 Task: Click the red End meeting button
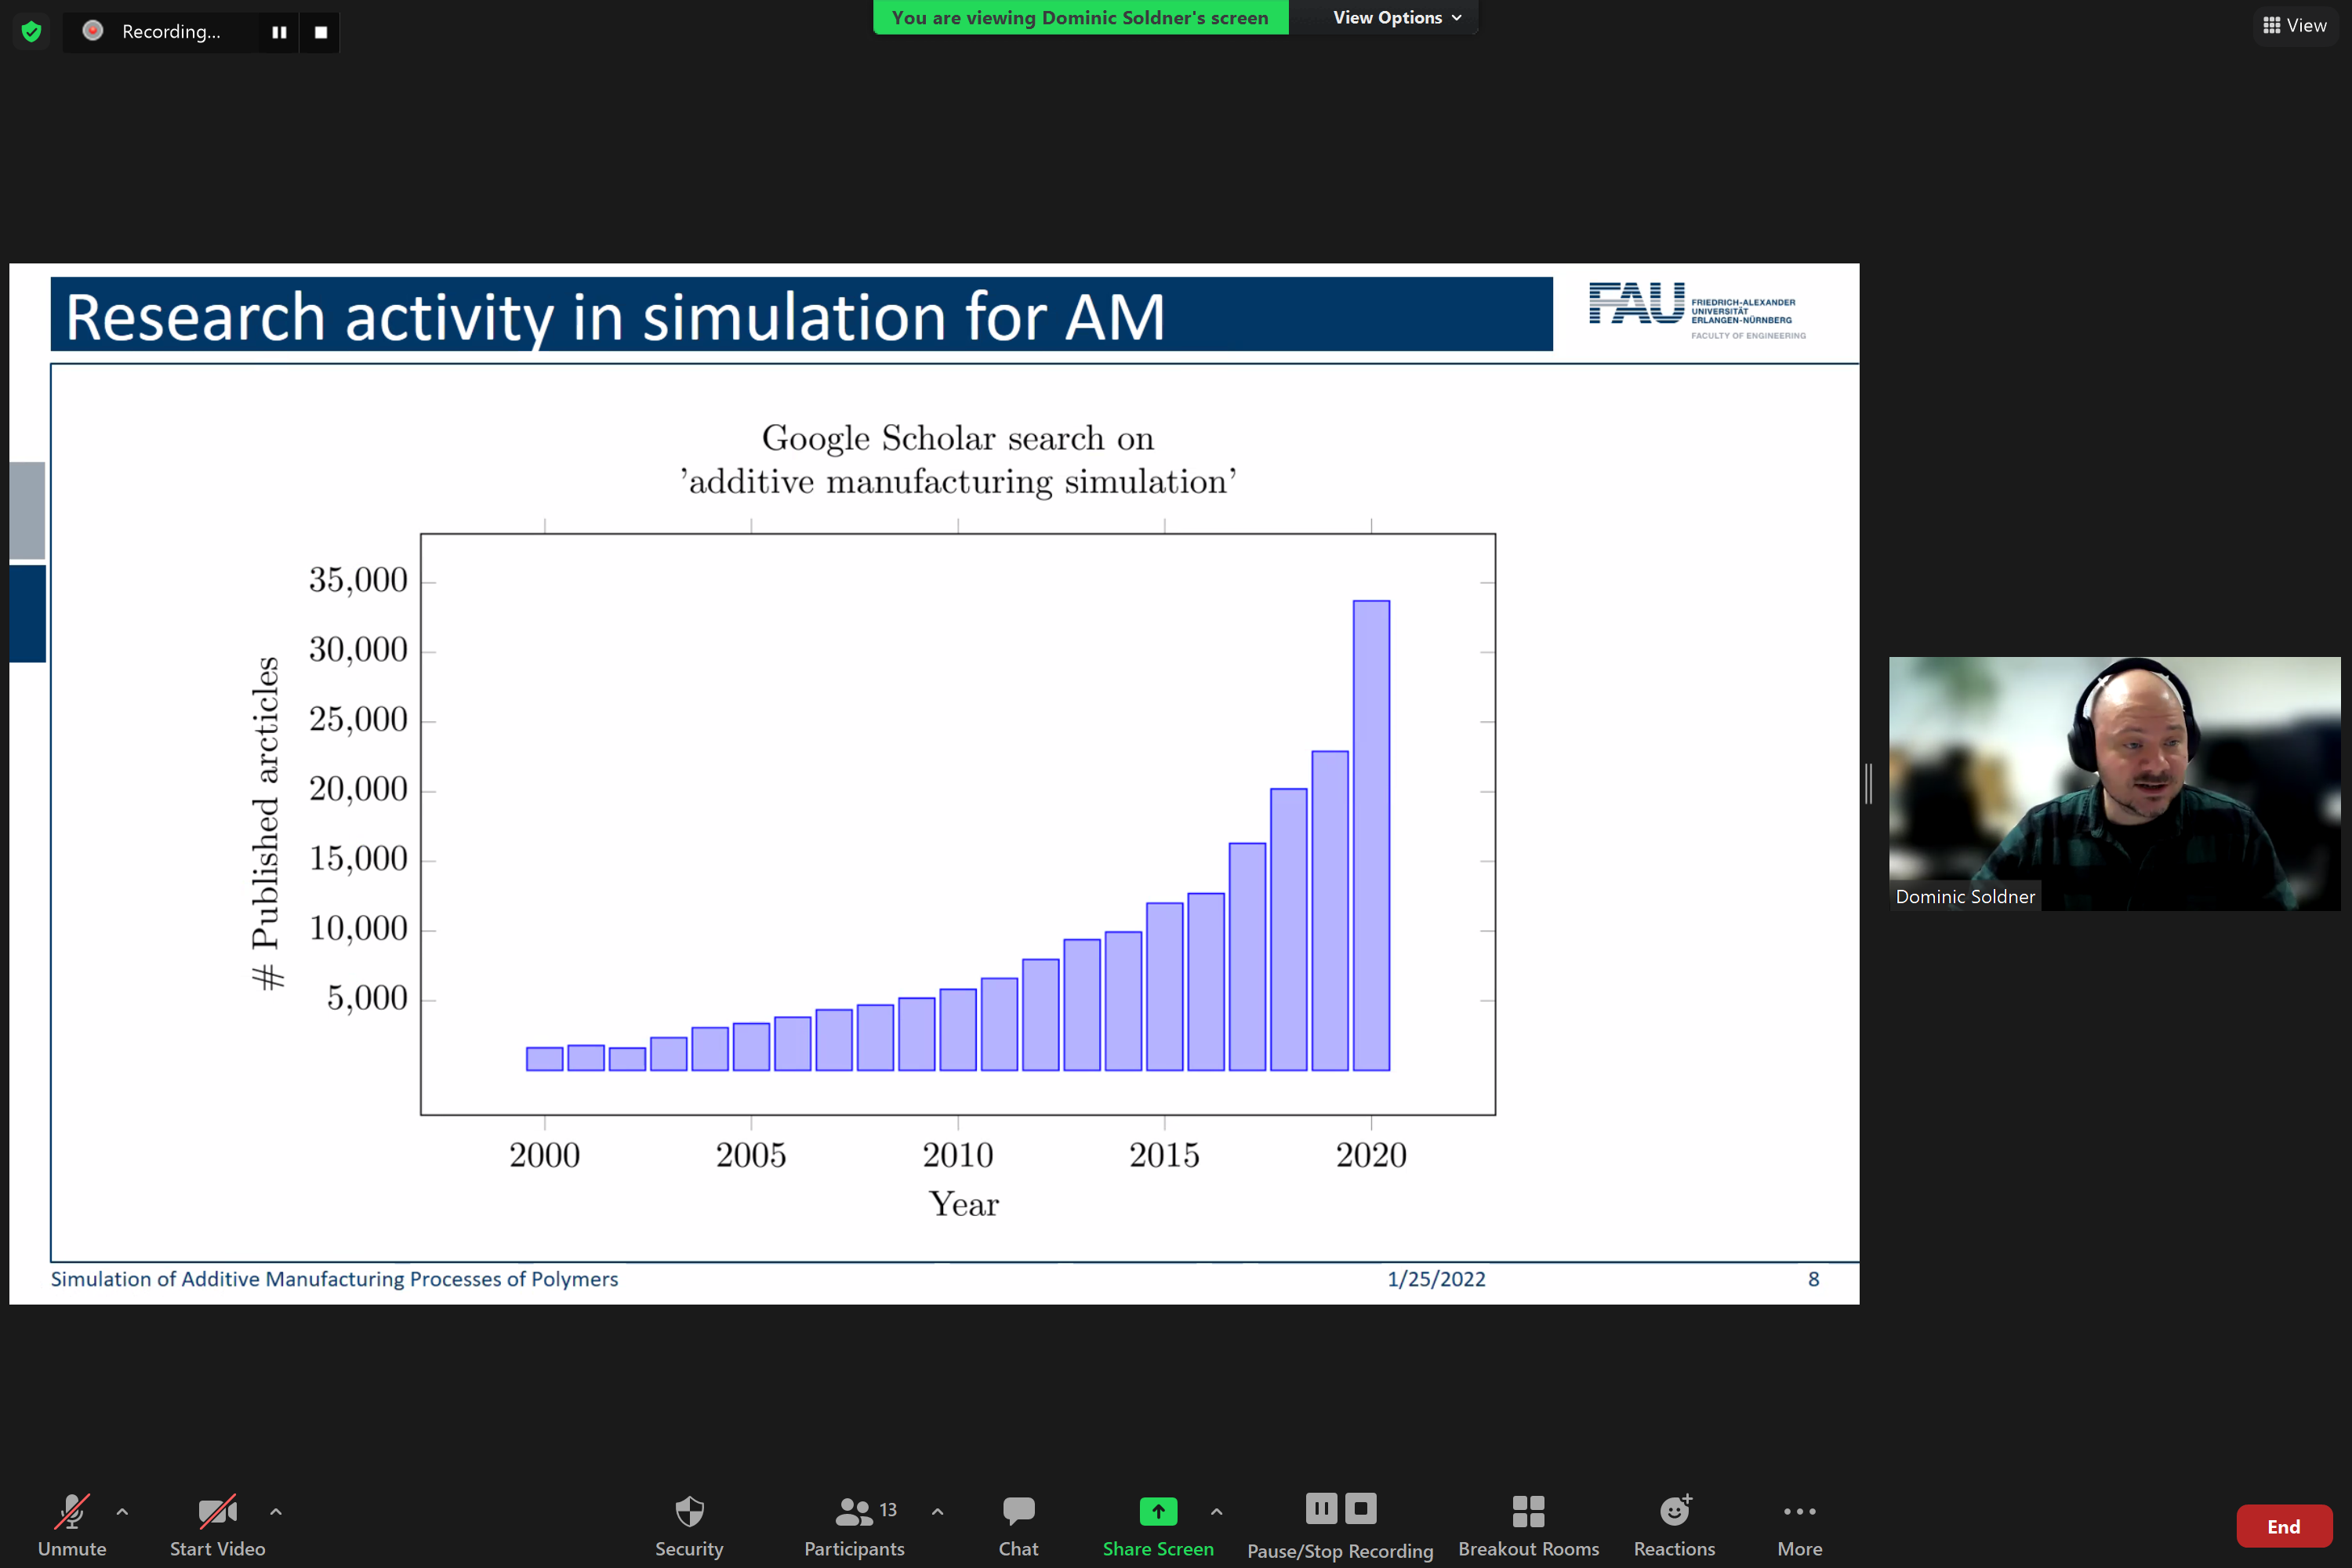[x=2283, y=1526]
